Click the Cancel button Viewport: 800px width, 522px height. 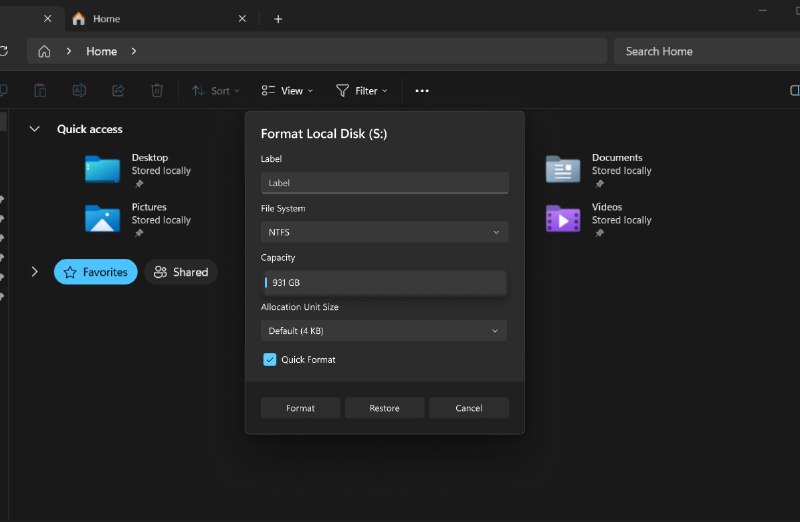pos(468,408)
